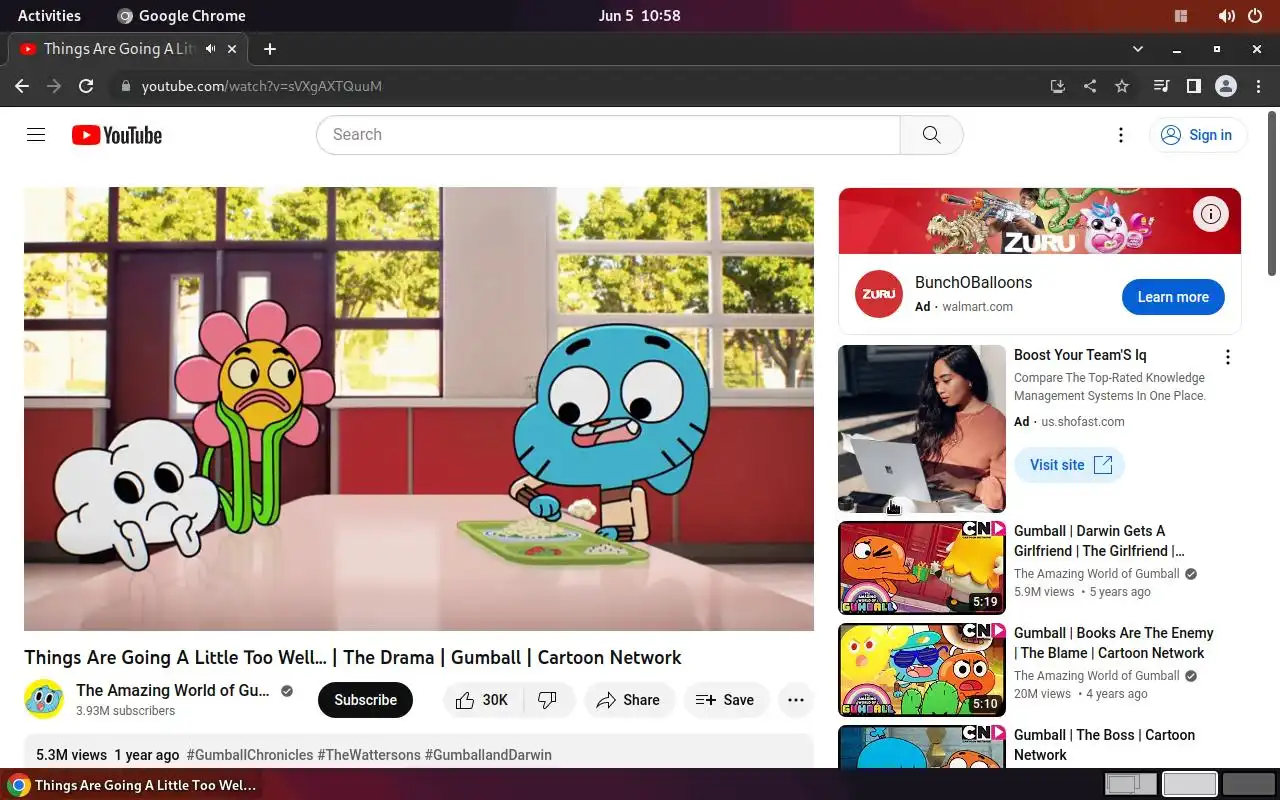
Task: Open the Chrome three-dot menu
Action: coord(1258,86)
